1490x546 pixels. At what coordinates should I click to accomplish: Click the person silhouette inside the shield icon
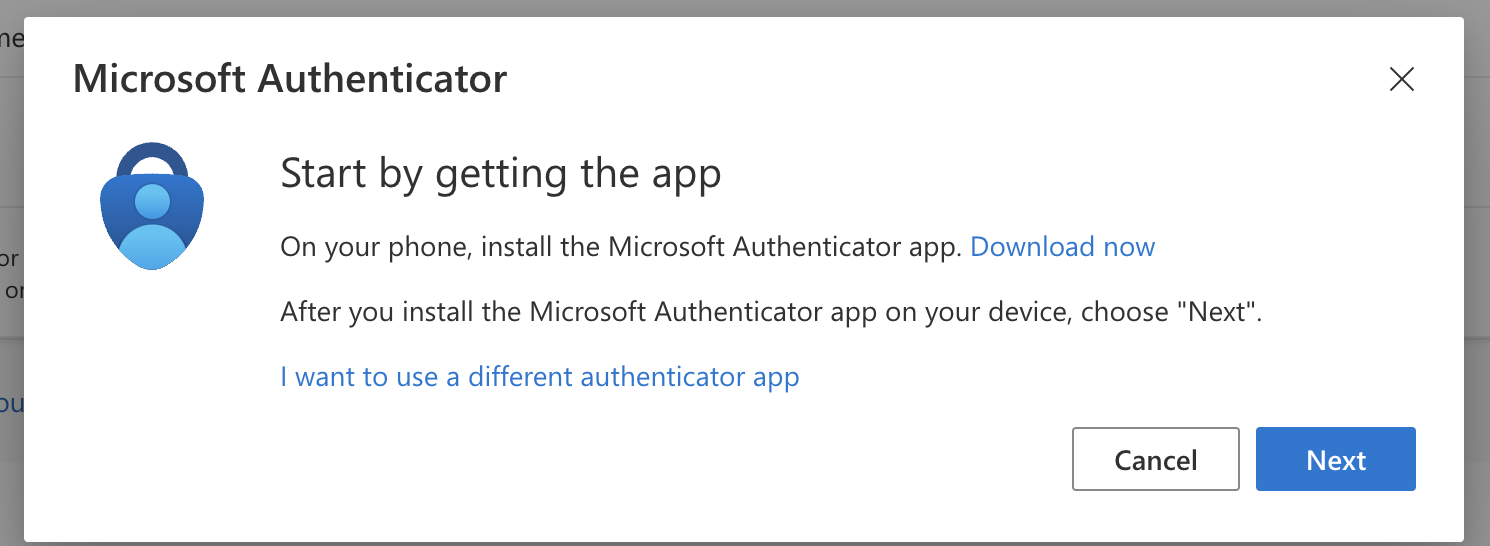[151, 225]
